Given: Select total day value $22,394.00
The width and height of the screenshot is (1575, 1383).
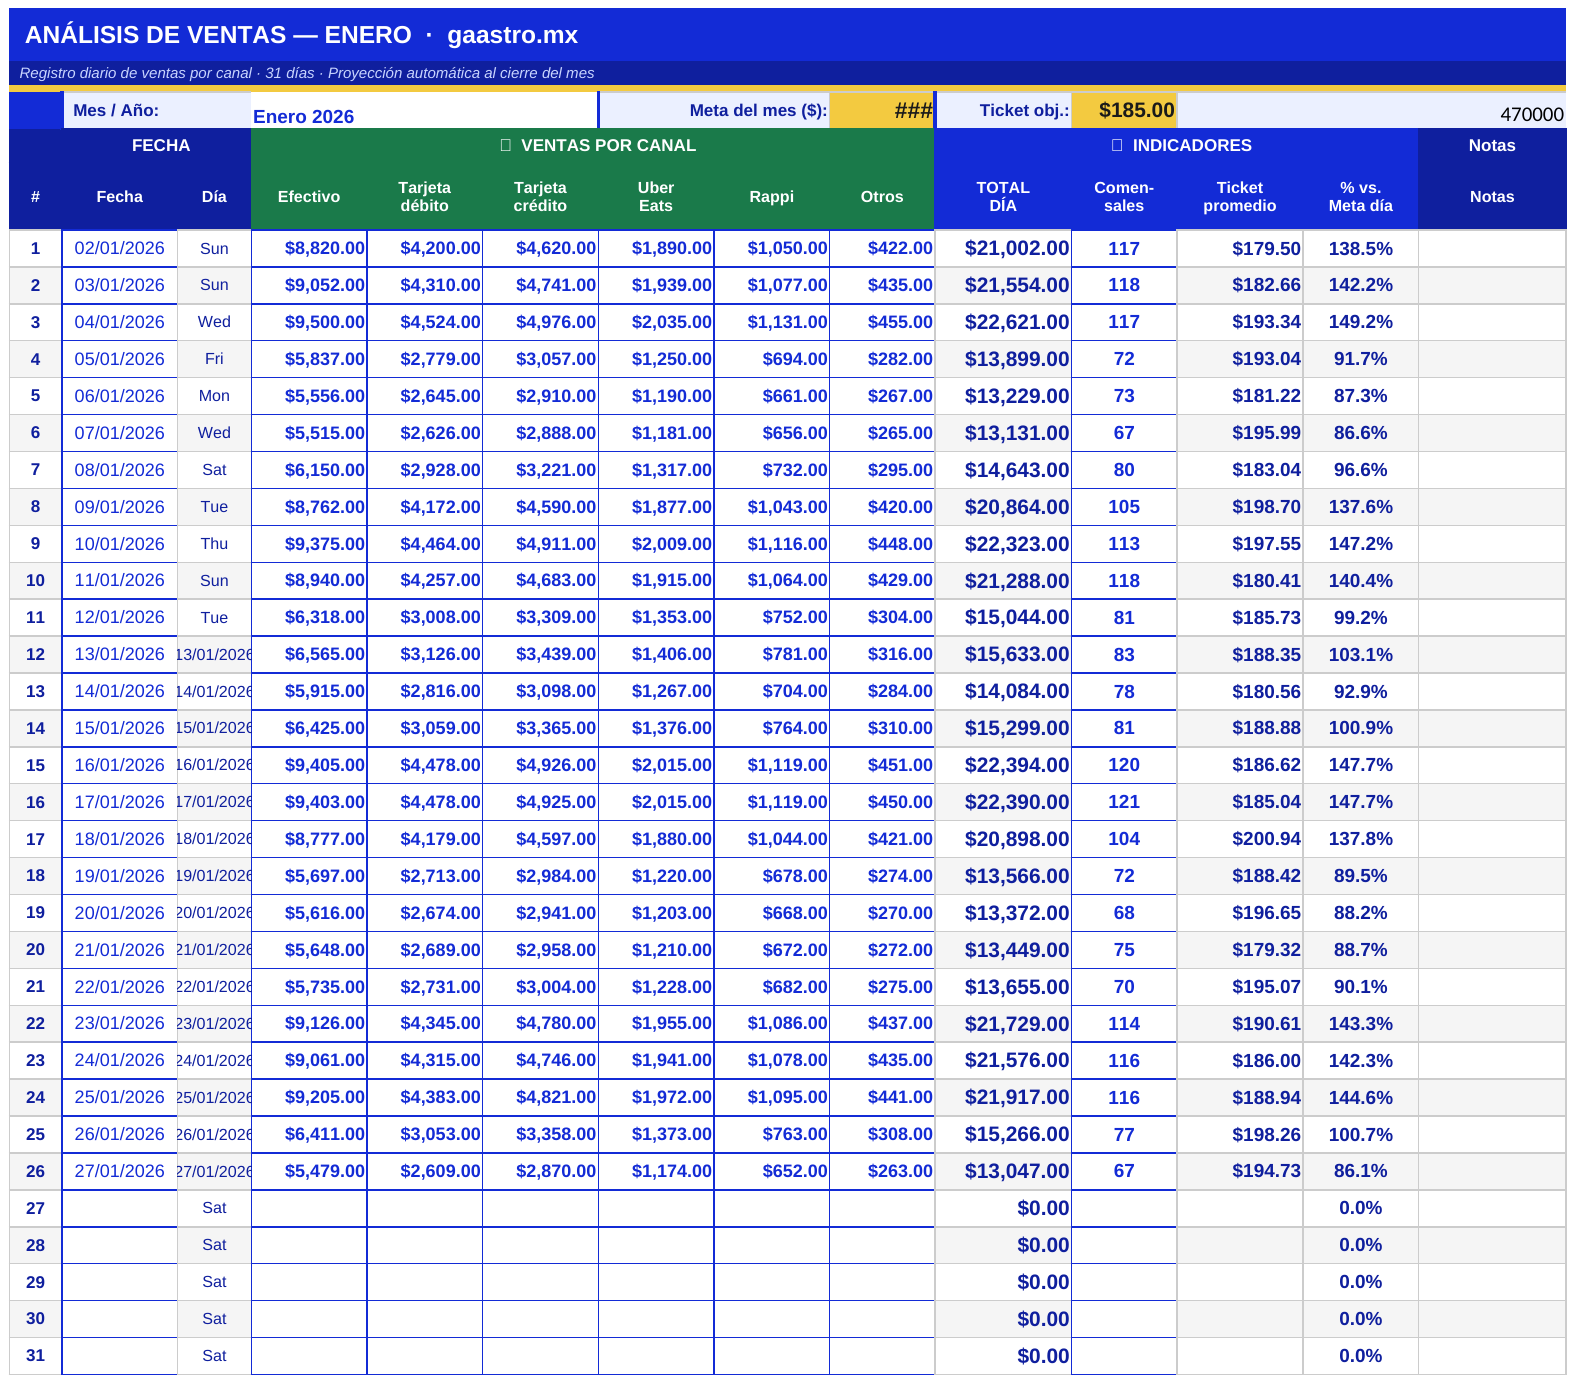Looking at the screenshot, I should pos(1003,765).
